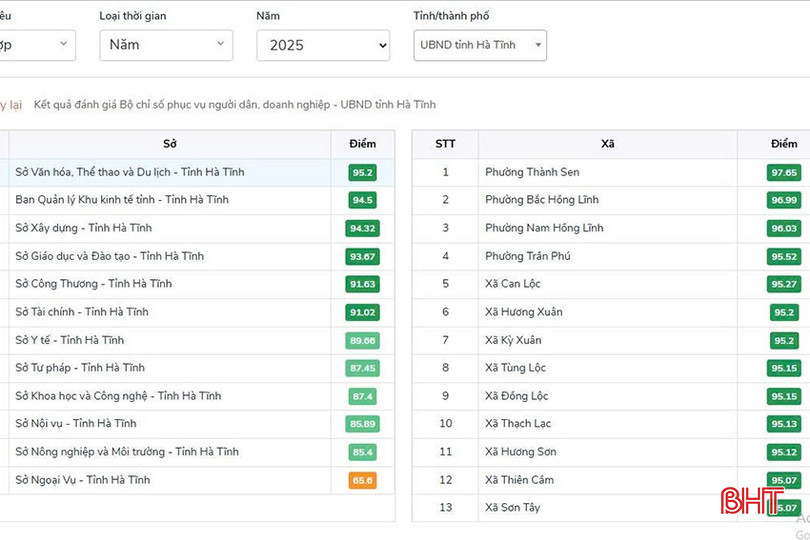Click the orange 65.6 score badge

click(x=362, y=480)
